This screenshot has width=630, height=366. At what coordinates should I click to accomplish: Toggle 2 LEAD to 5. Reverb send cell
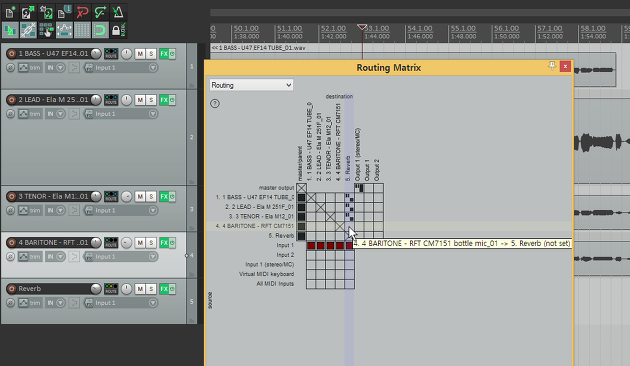[350, 207]
